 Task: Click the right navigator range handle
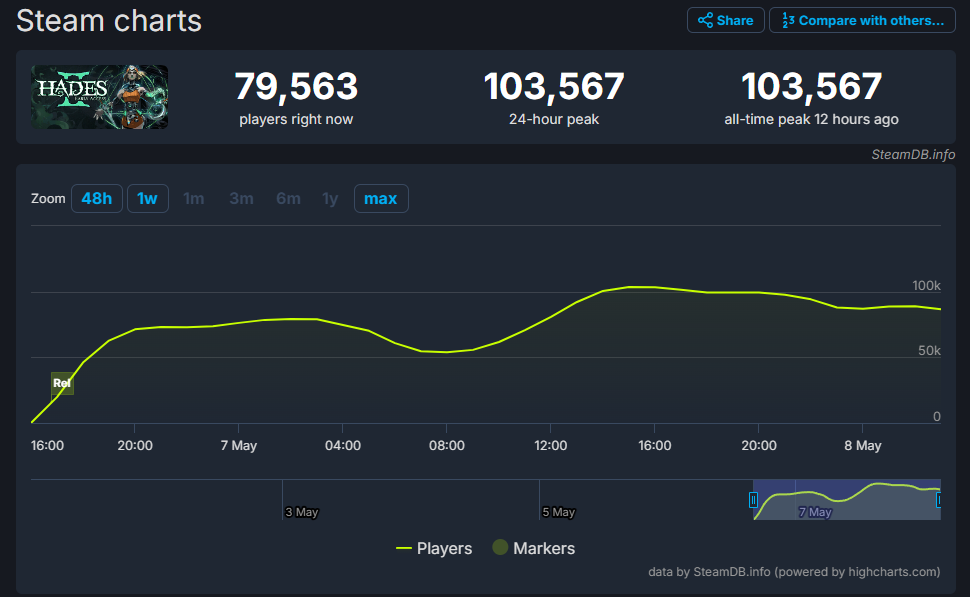pos(939,499)
